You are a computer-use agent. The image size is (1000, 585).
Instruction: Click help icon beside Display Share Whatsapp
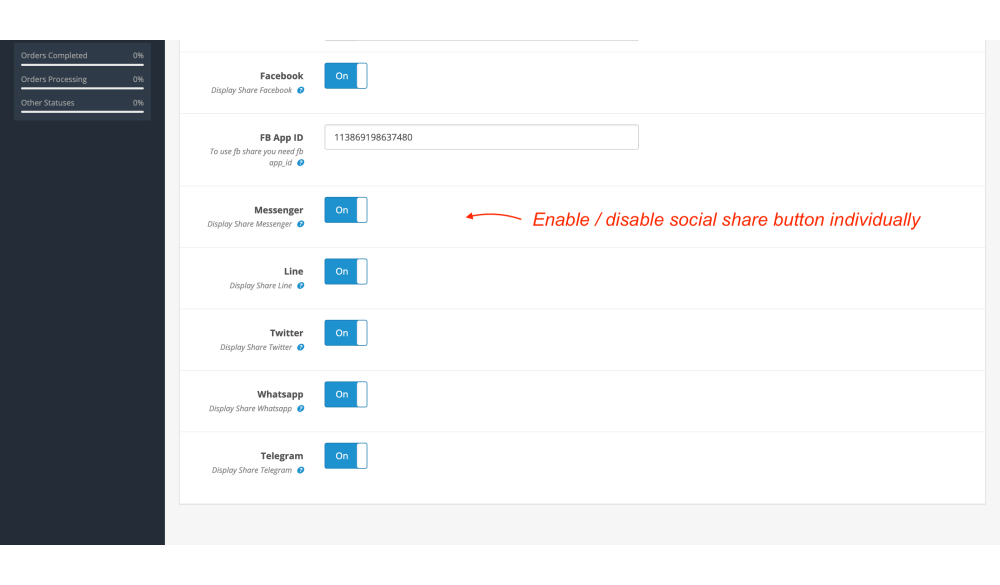[x=300, y=409]
